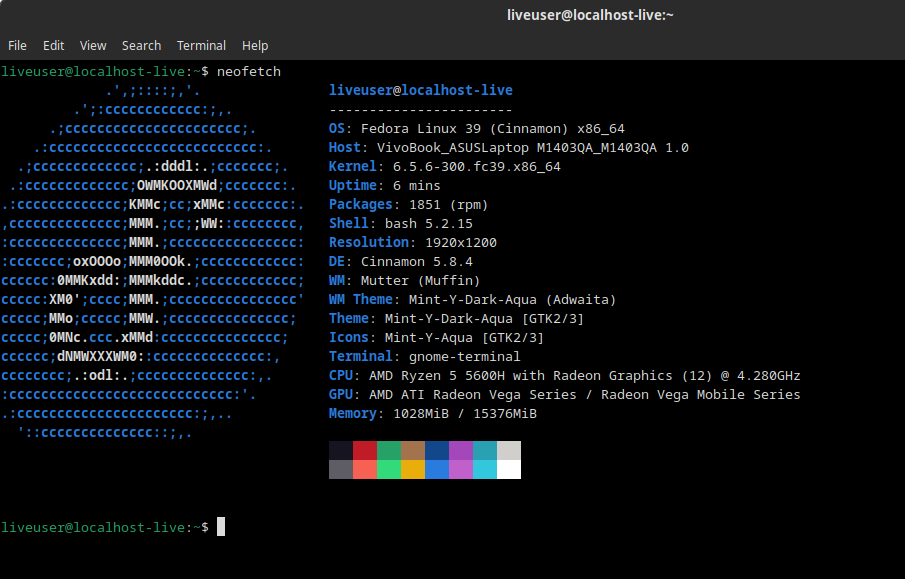
Task: Click the purple color block in top row
Action: coord(461,451)
